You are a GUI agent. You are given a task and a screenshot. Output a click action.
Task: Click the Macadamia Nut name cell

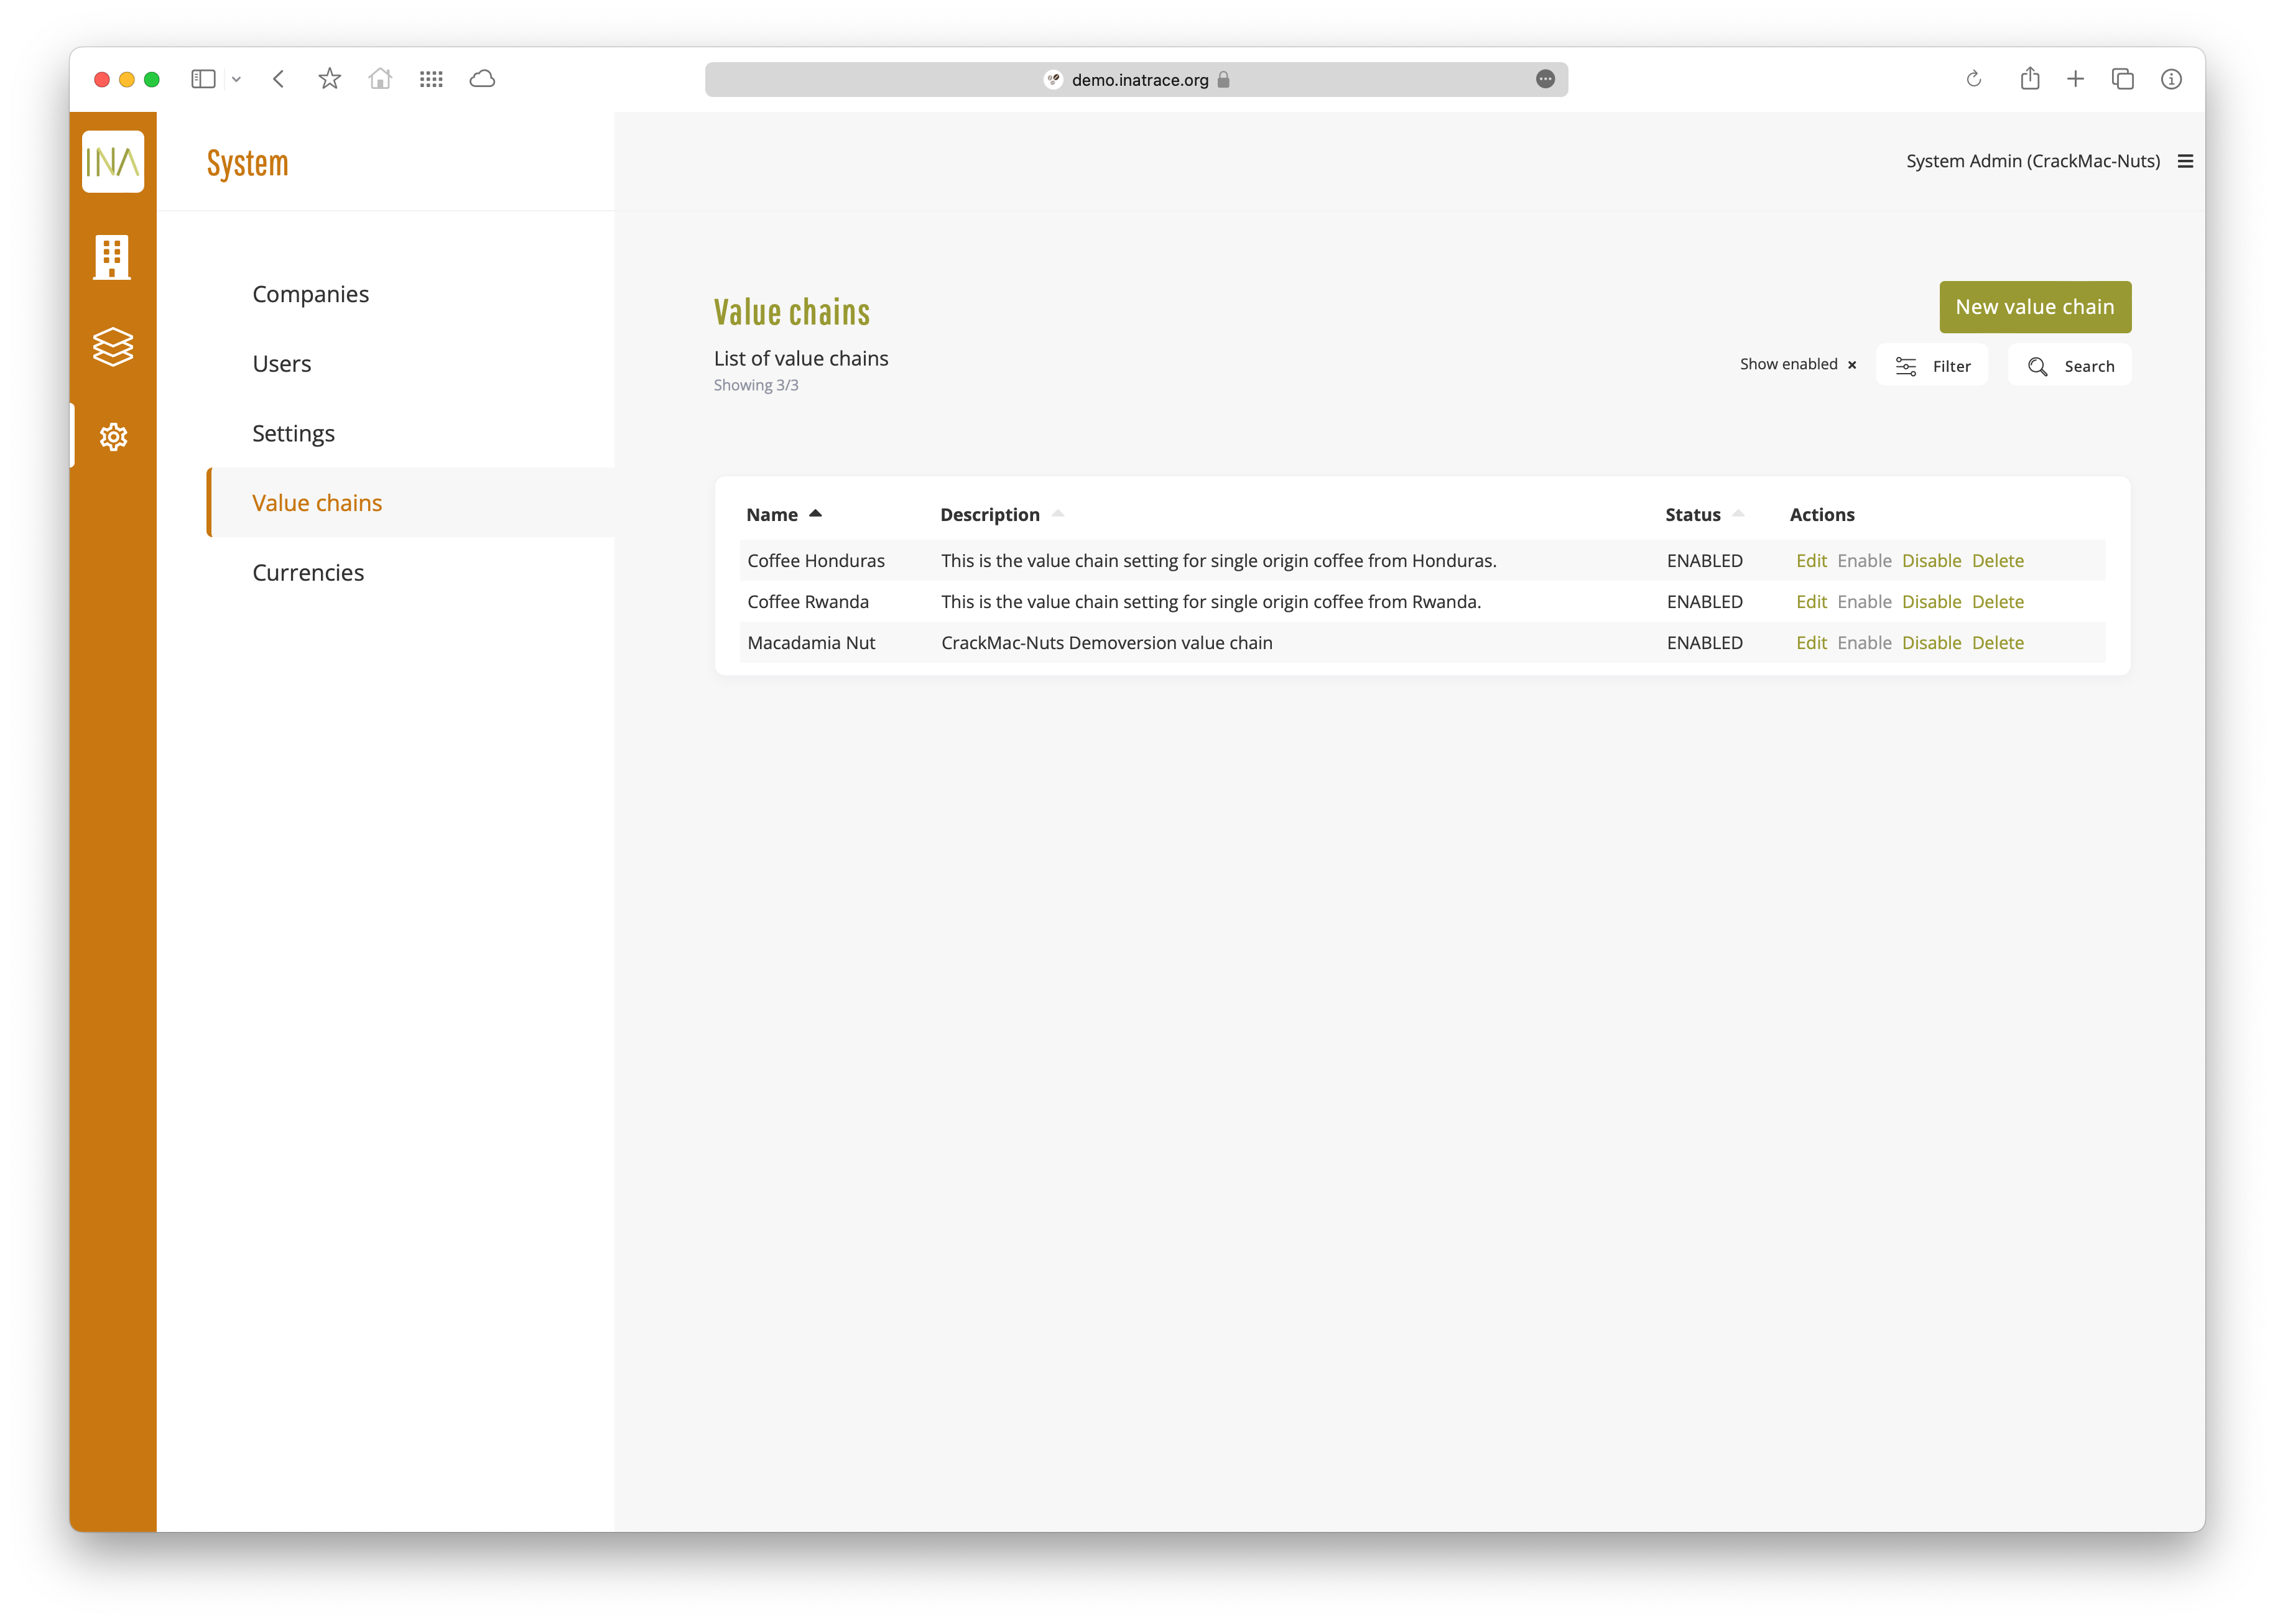811,643
